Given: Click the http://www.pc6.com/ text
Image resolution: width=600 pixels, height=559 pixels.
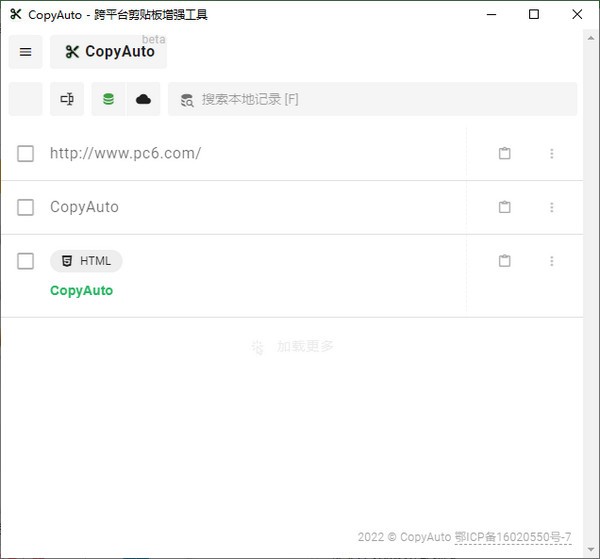Looking at the screenshot, I should click(126, 153).
